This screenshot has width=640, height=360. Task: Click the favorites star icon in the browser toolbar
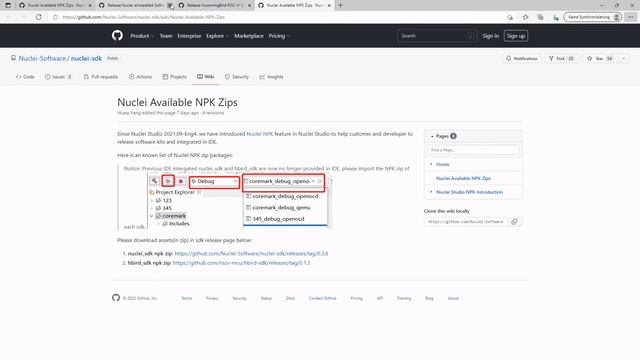pos(525,17)
